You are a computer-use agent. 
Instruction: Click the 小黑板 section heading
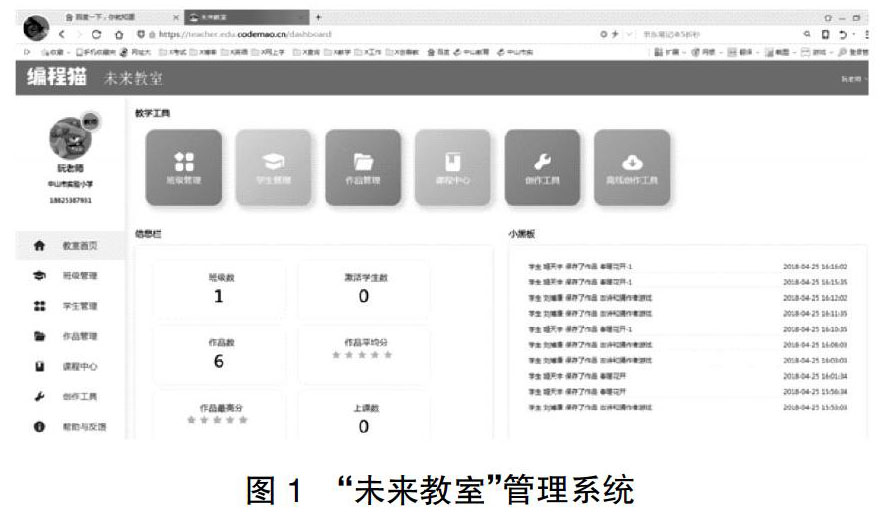tap(522, 234)
